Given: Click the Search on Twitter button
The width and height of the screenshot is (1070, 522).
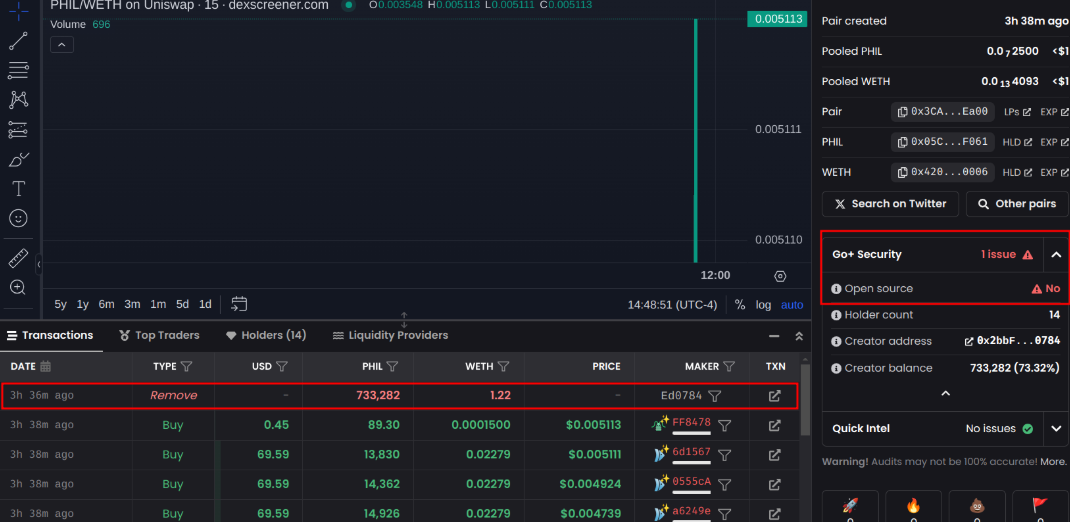Looking at the screenshot, I should coord(890,204).
